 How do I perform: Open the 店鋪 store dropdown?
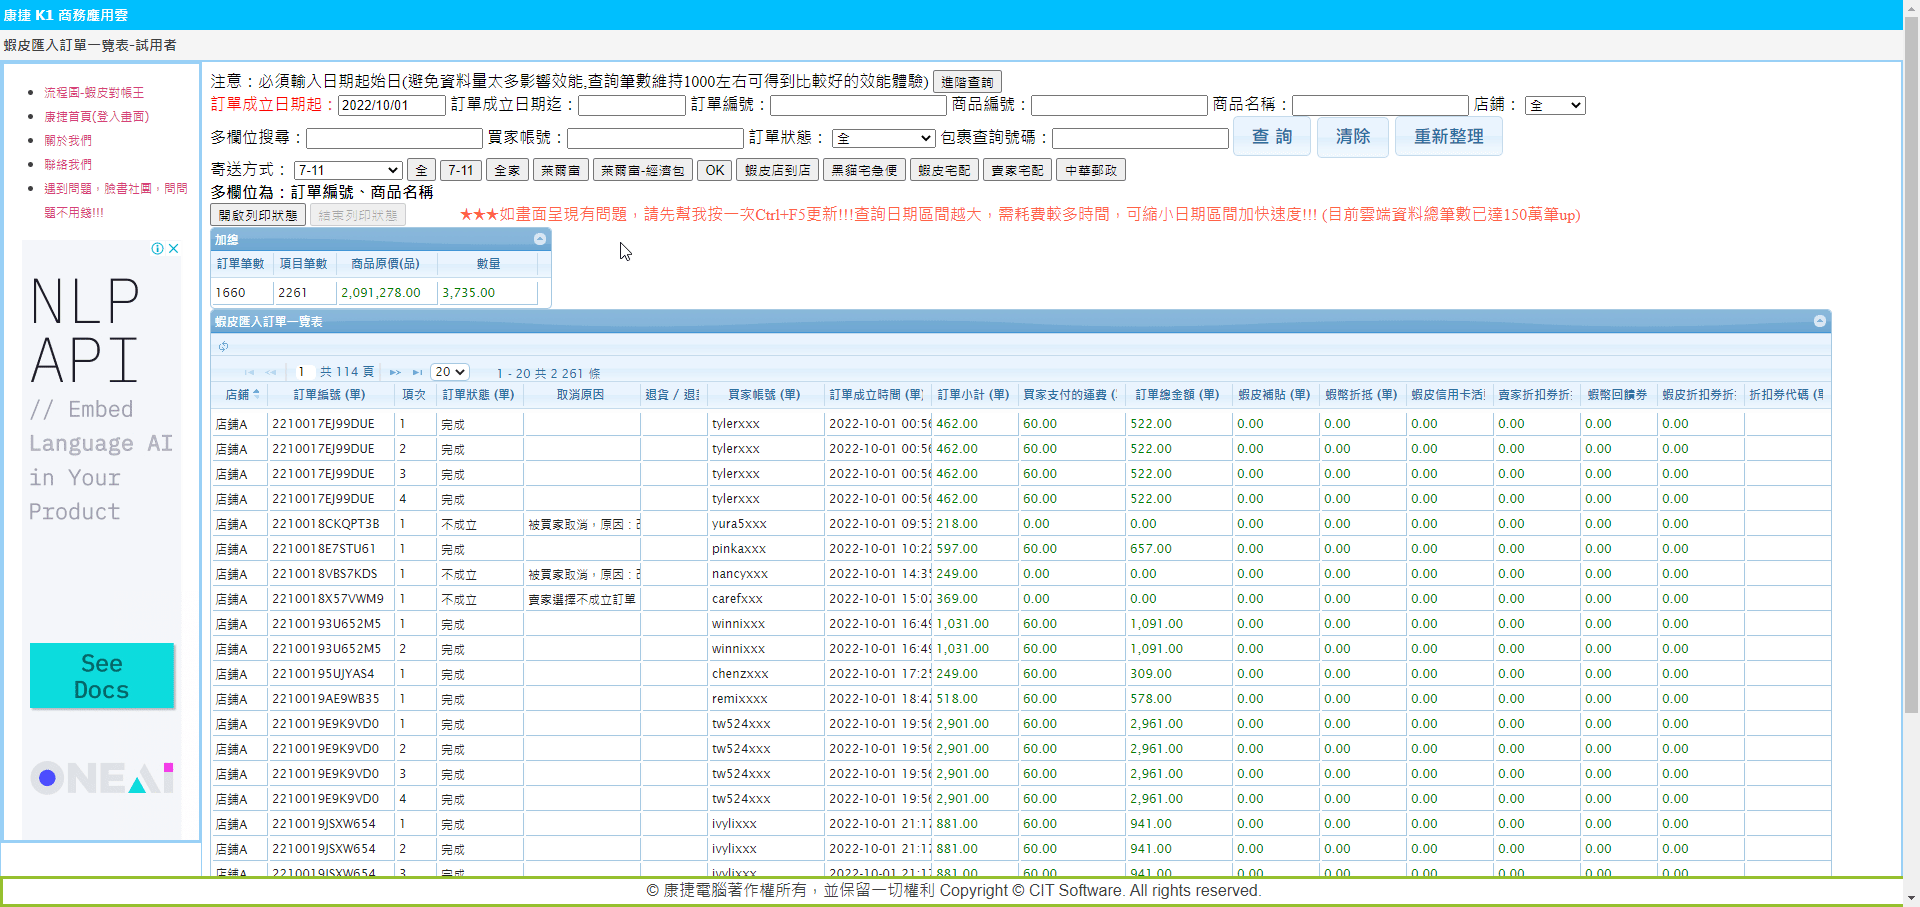tap(1554, 105)
